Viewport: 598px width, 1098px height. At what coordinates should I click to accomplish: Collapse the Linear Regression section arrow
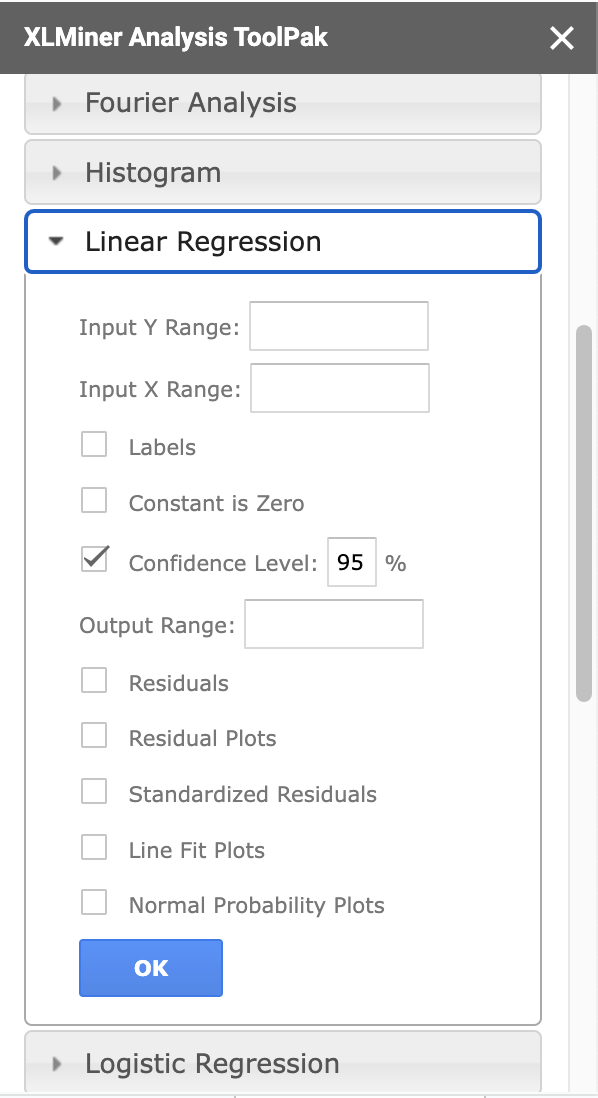coord(56,242)
